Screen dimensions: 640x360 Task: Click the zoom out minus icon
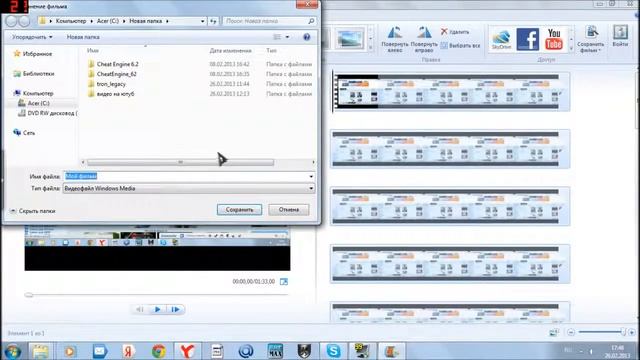point(571,332)
